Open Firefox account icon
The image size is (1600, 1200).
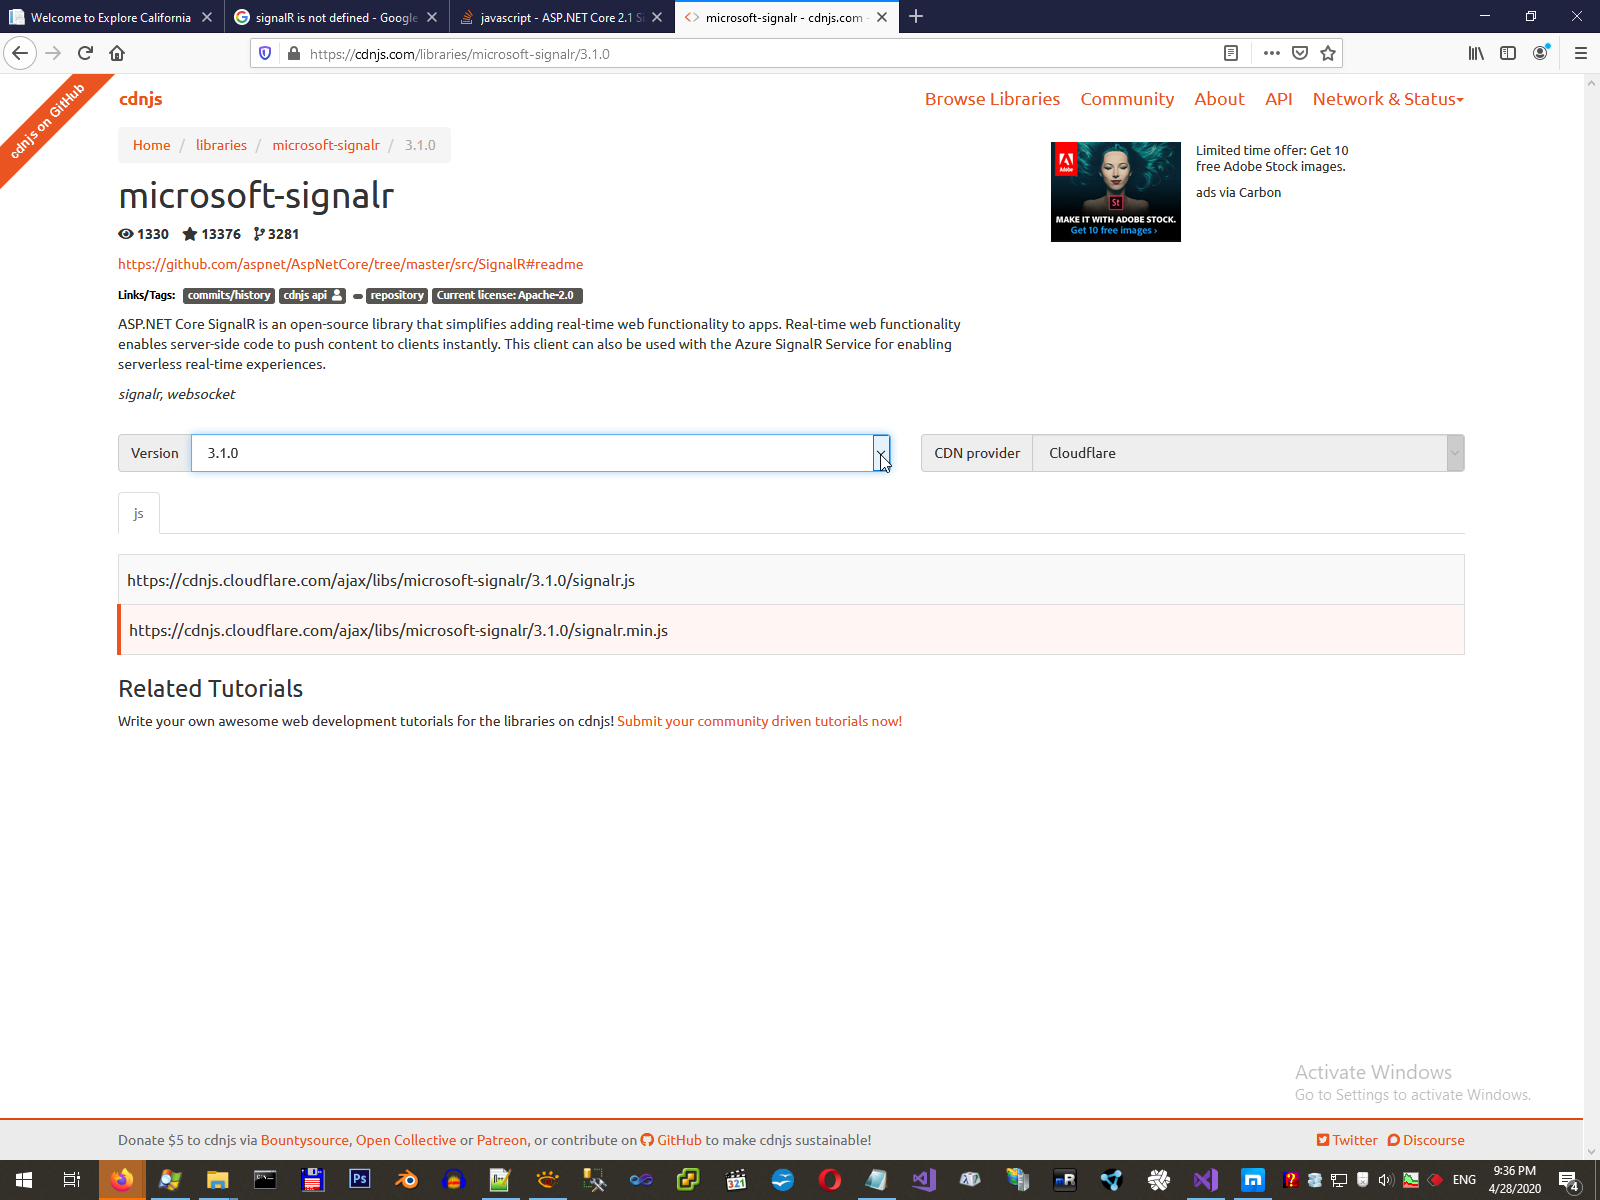click(1541, 53)
